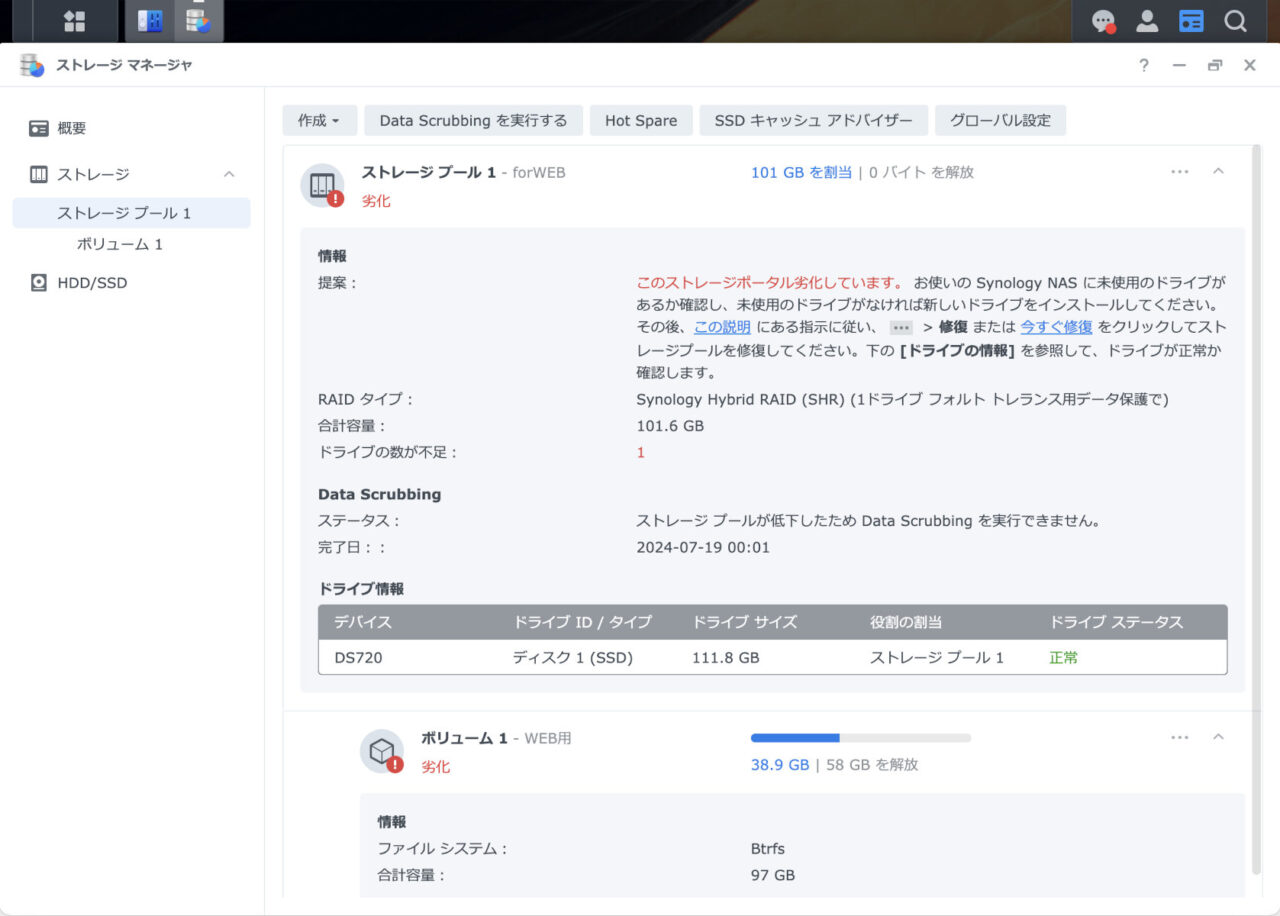
Task: Click the ドライブ ステータス column header
Action: [x=1116, y=622]
